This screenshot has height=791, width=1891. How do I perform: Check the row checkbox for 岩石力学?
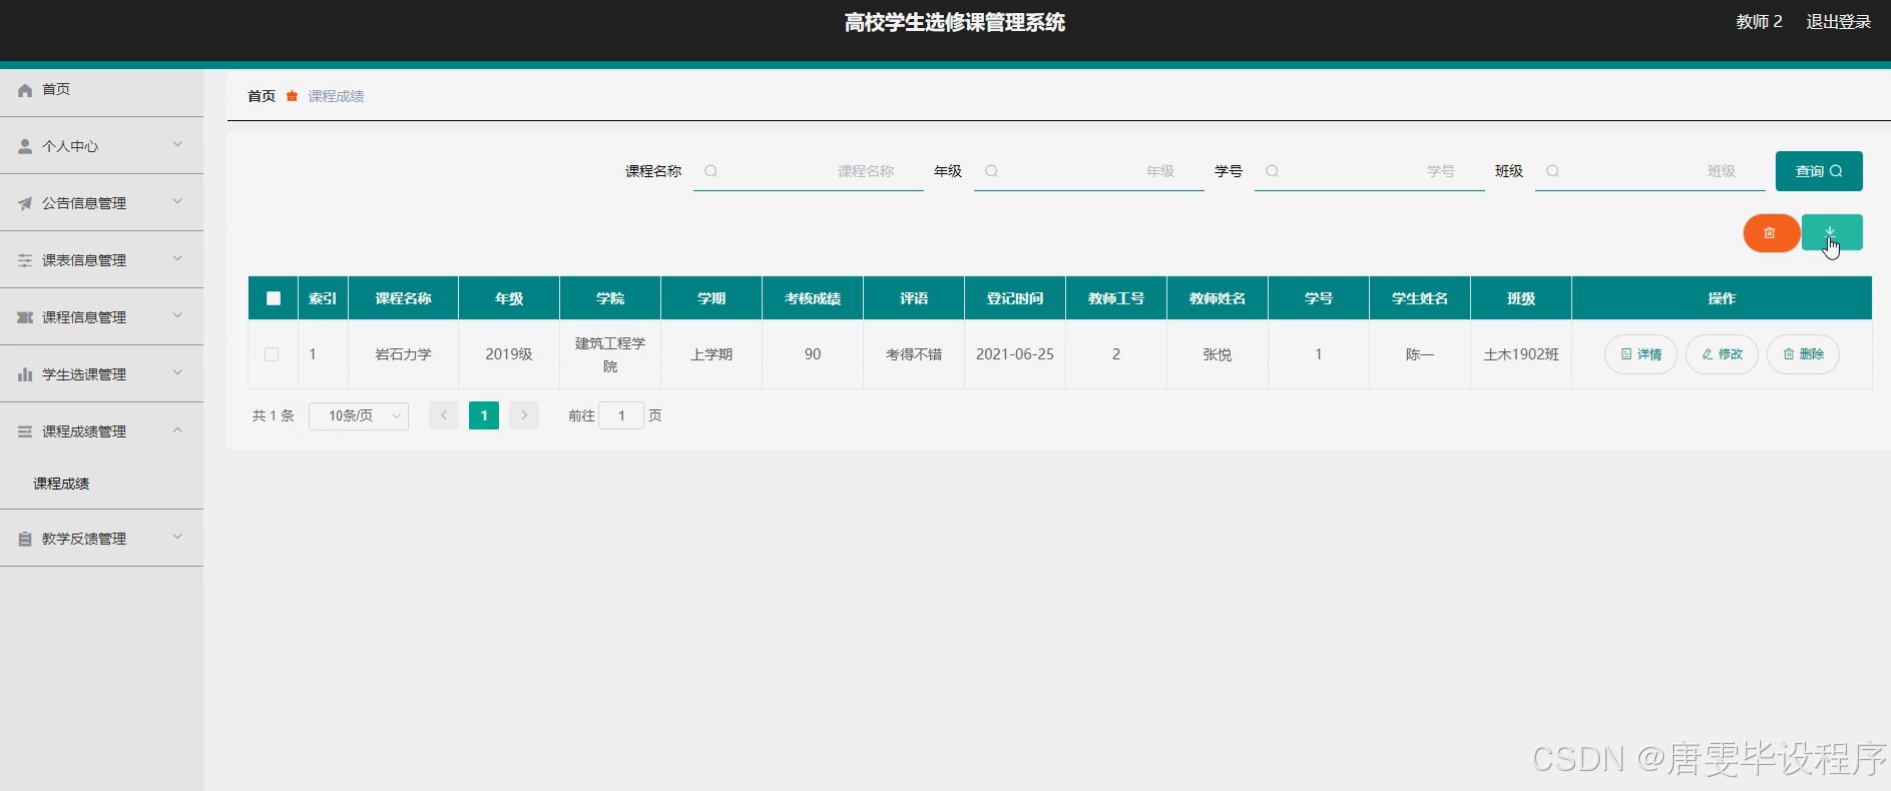pyautogui.click(x=272, y=354)
